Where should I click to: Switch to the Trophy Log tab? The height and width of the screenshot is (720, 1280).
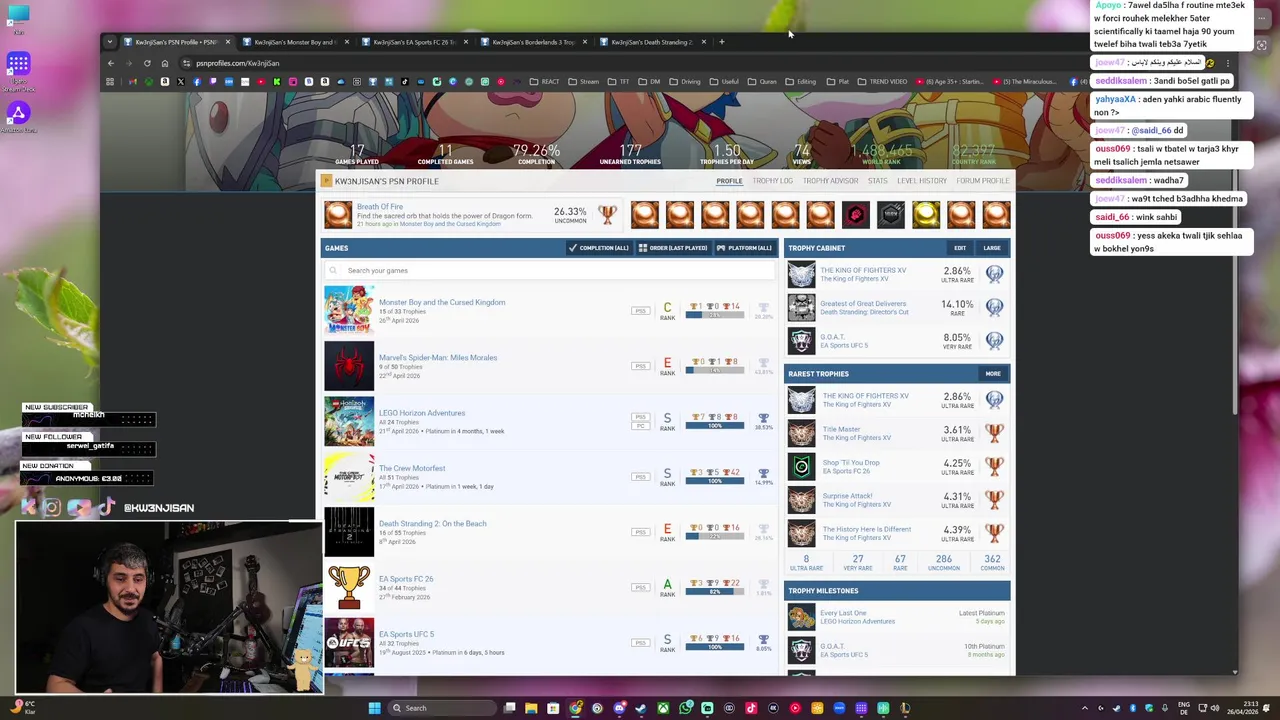tap(773, 181)
